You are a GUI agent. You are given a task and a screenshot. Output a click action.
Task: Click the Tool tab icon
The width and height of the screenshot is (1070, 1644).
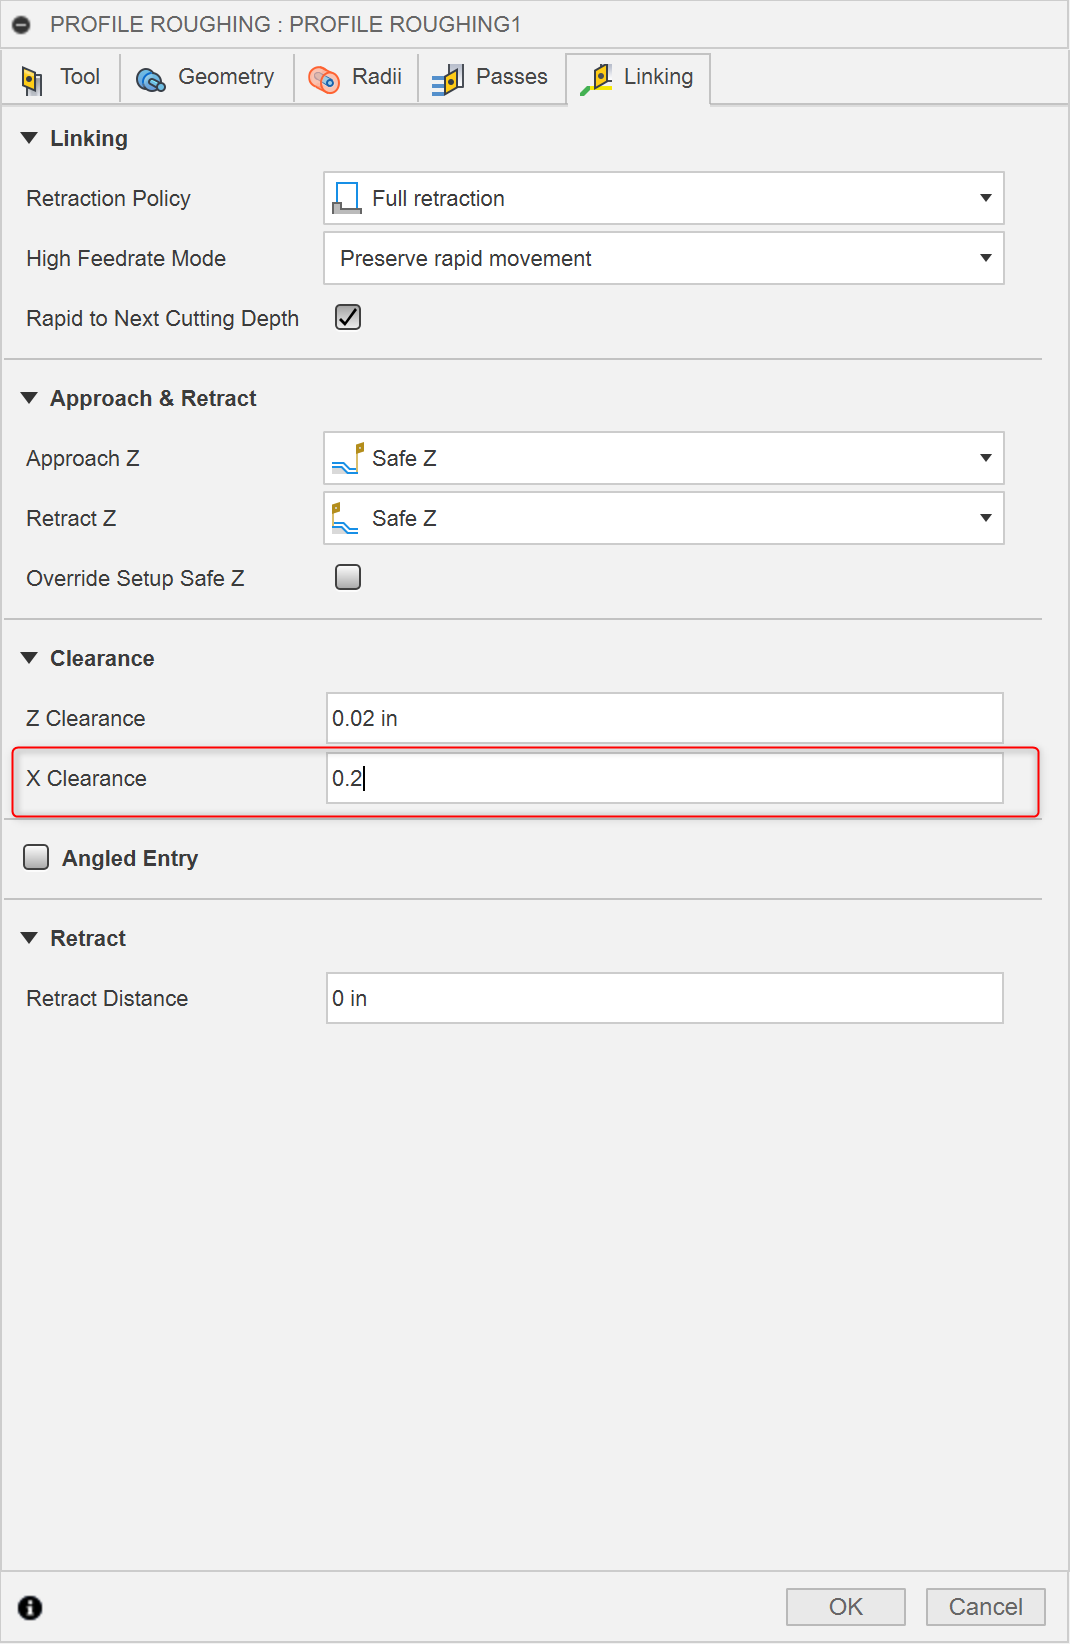pos(32,79)
